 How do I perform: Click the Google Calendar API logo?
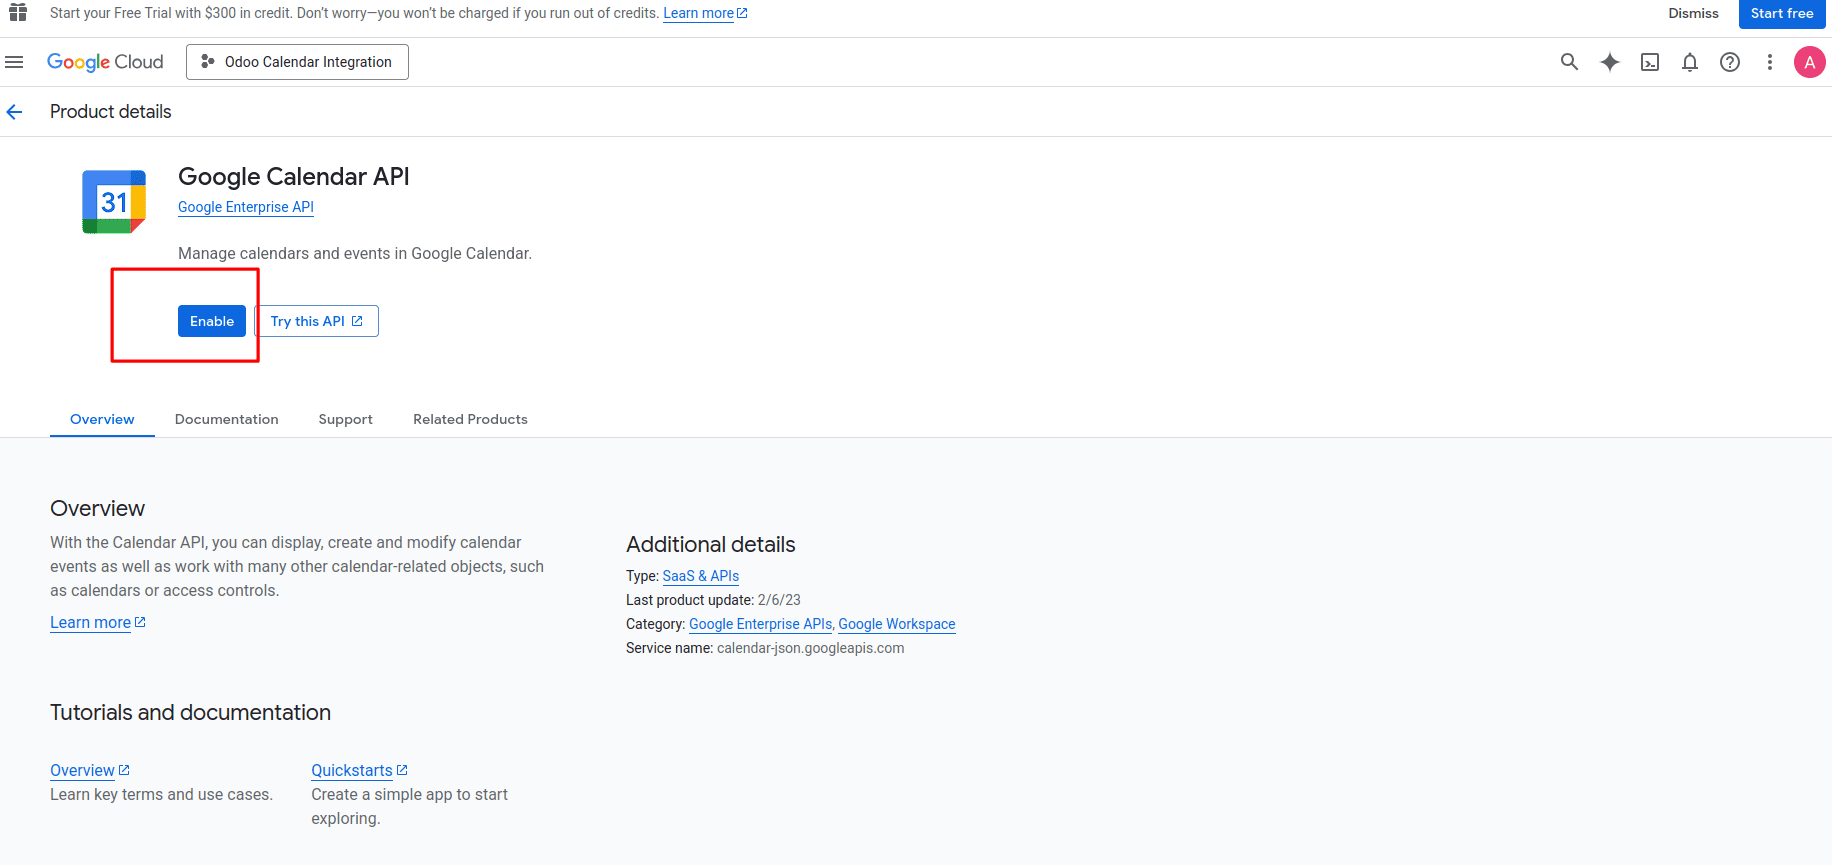pos(114,202)
